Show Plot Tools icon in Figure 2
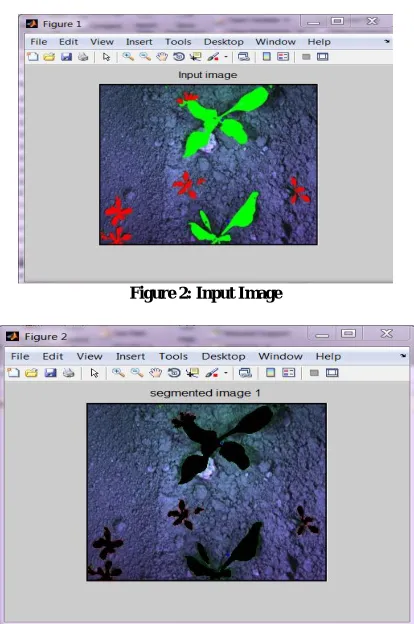 click(x=332, y=373)
